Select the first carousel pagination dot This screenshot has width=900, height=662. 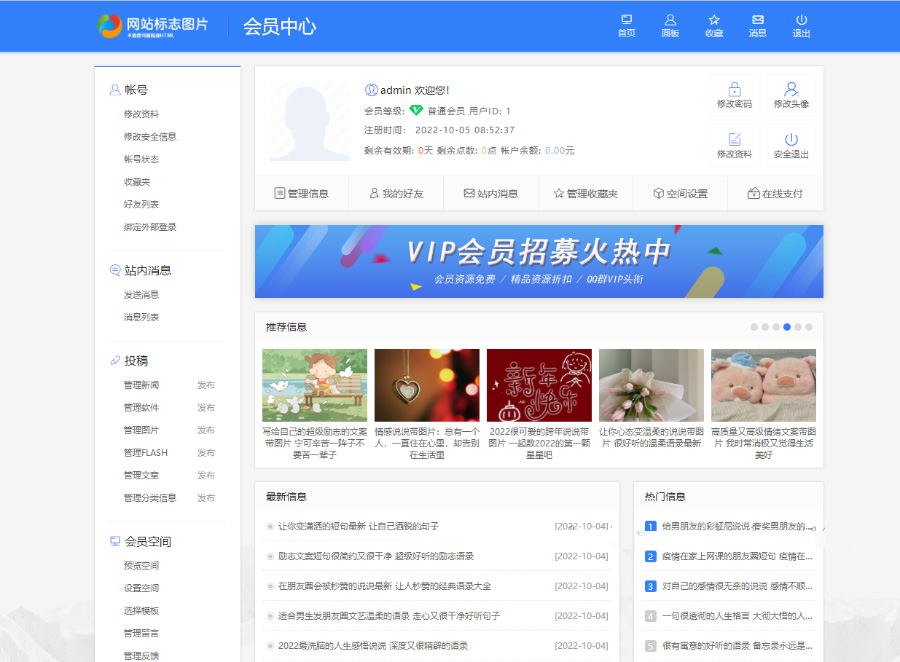point(754,327)
